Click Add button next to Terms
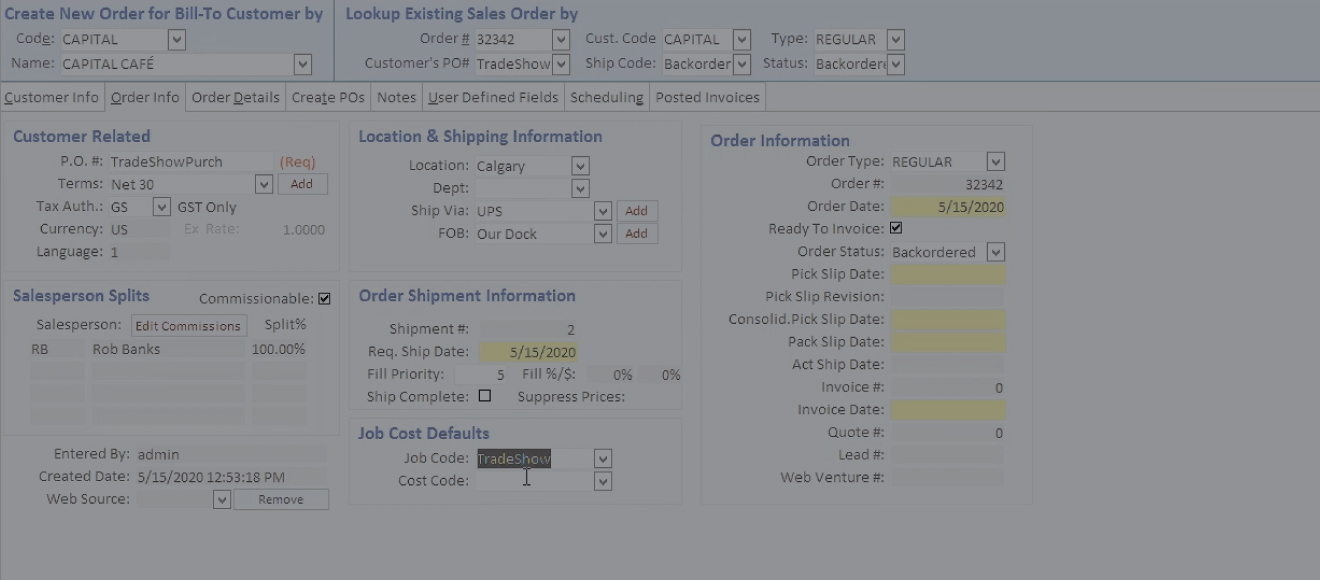Viewport: 1320px width, 580px height. click(302, 184)
